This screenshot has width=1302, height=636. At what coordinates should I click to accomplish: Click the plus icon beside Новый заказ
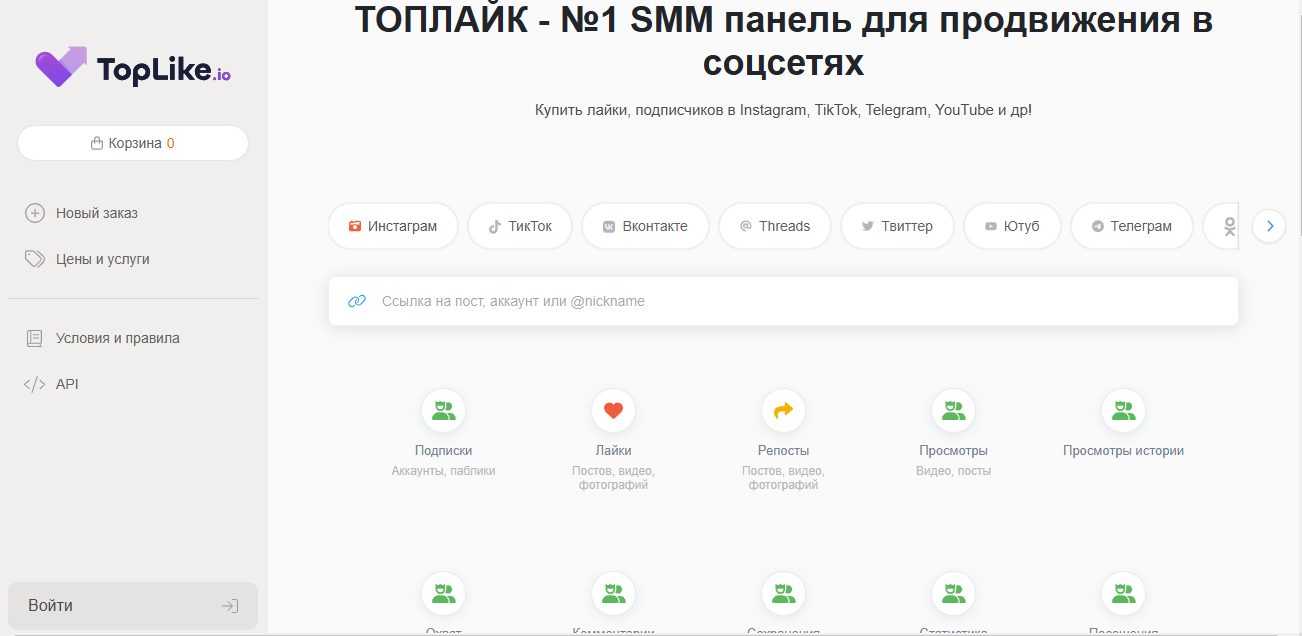point(35,213)
